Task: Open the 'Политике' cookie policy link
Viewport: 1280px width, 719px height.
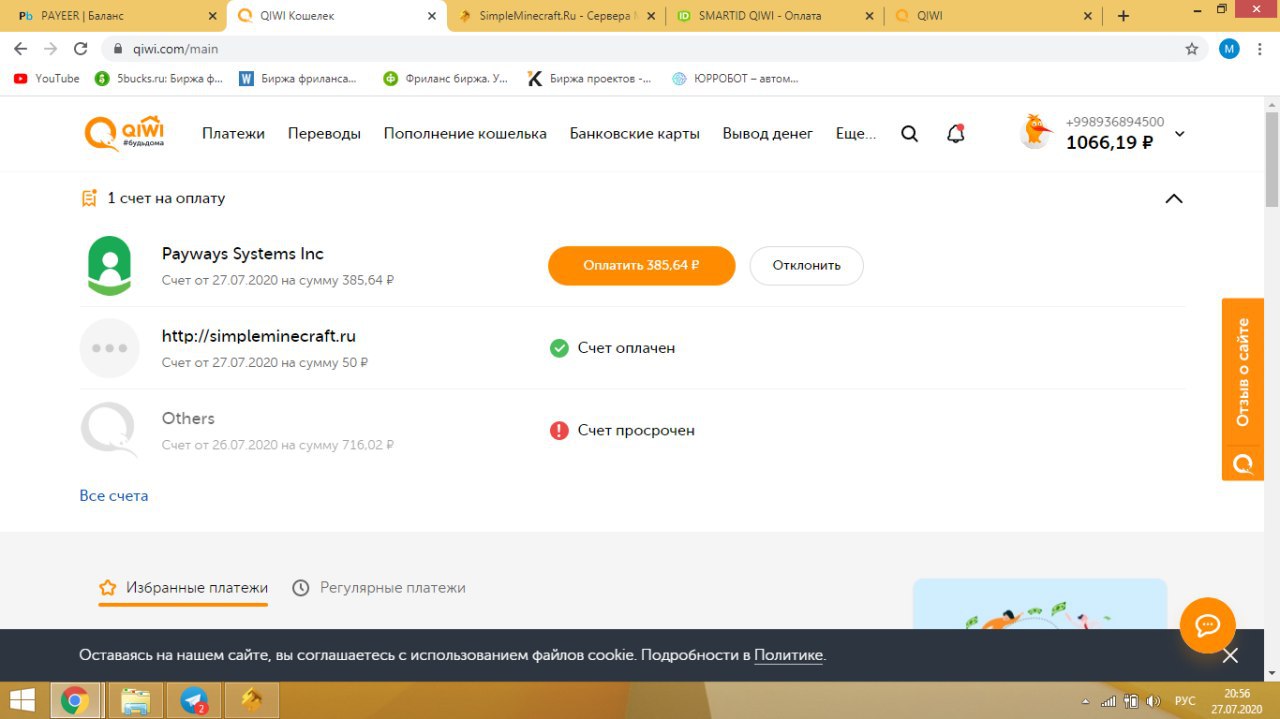Action: pyautogui.click(x=788, y=656)
